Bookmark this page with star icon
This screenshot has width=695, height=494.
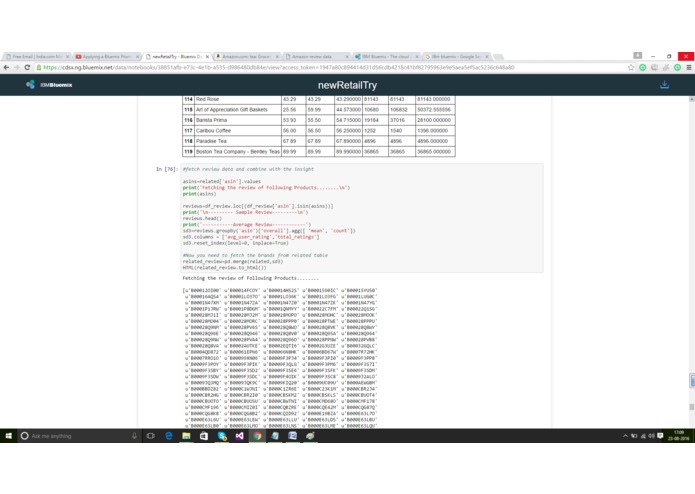click(631, 67)
